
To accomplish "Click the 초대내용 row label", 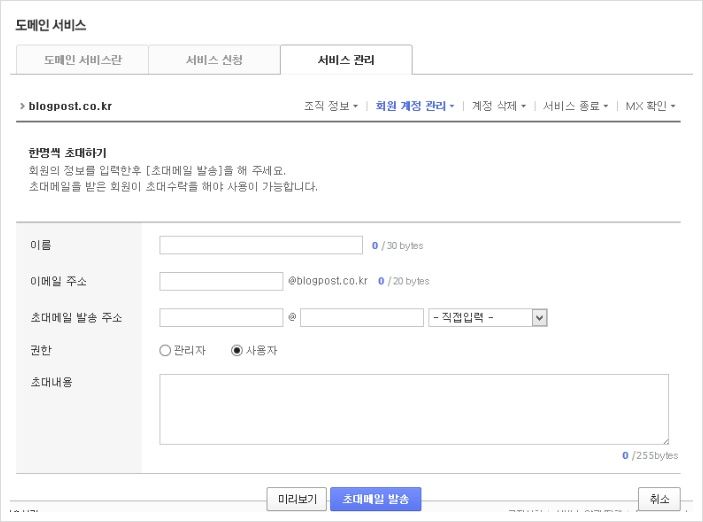I will point(52,382).
